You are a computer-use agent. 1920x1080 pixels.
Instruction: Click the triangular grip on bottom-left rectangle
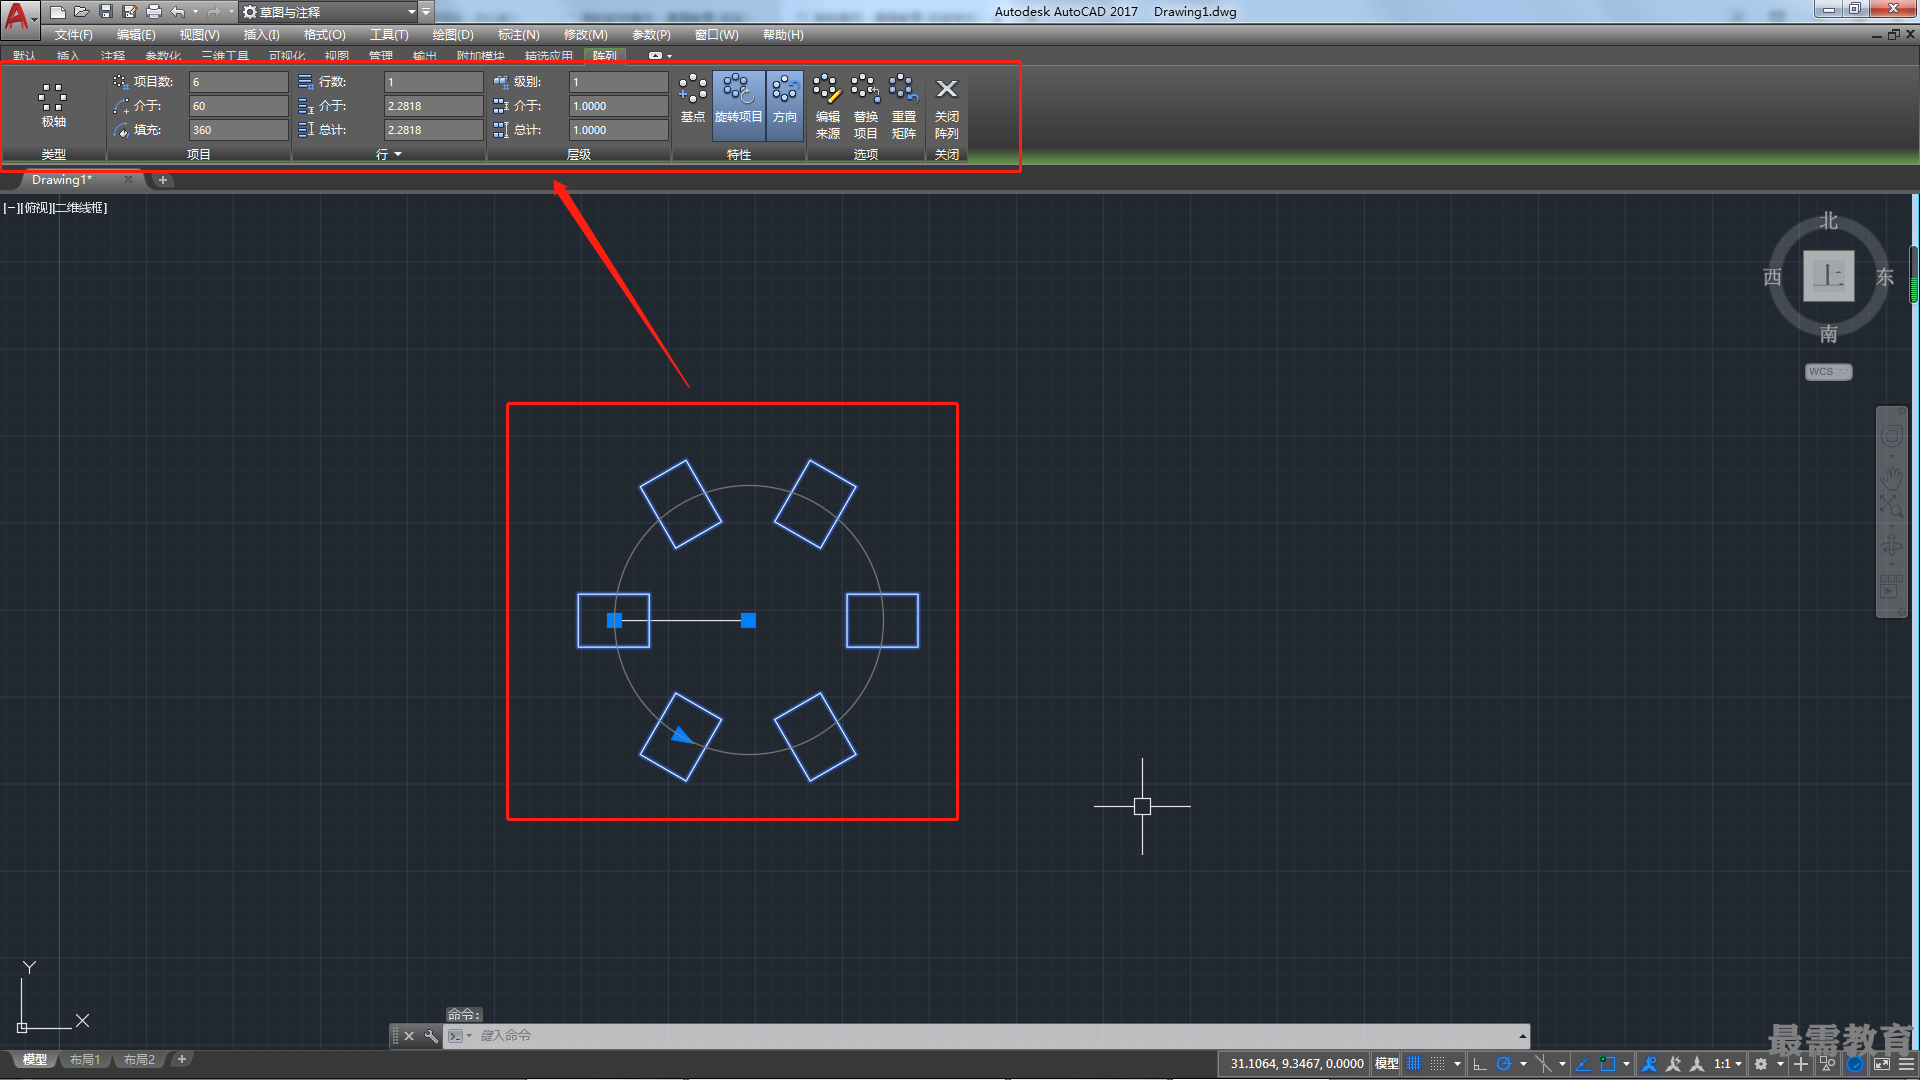682,735
